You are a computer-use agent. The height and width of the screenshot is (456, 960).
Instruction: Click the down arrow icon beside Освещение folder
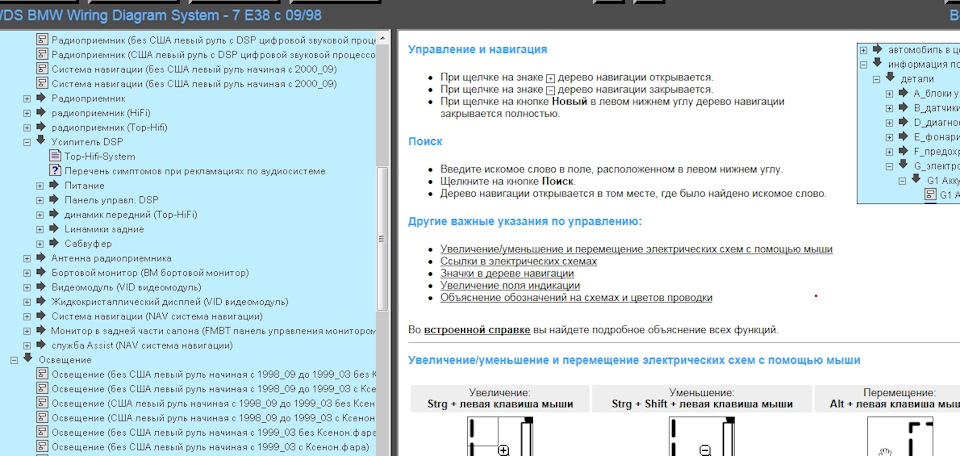pyautogui.click(x=28, y=359)
